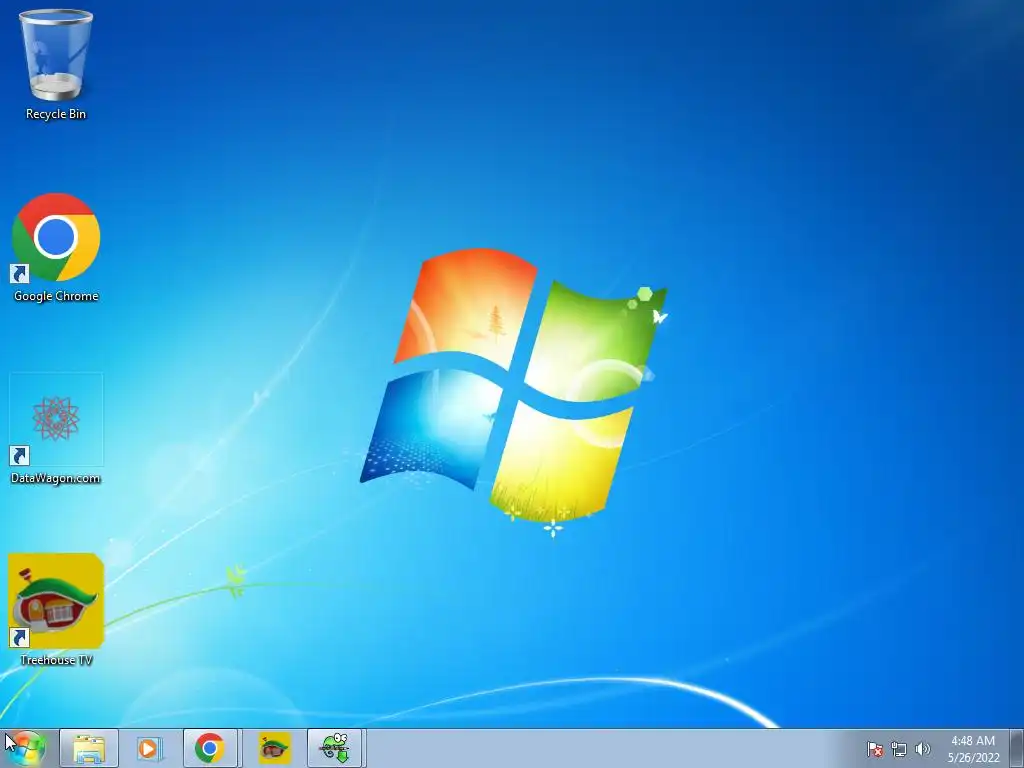
Task: Launch Windows Media Player from the taskbar
Action: click(x=150, y=748)
